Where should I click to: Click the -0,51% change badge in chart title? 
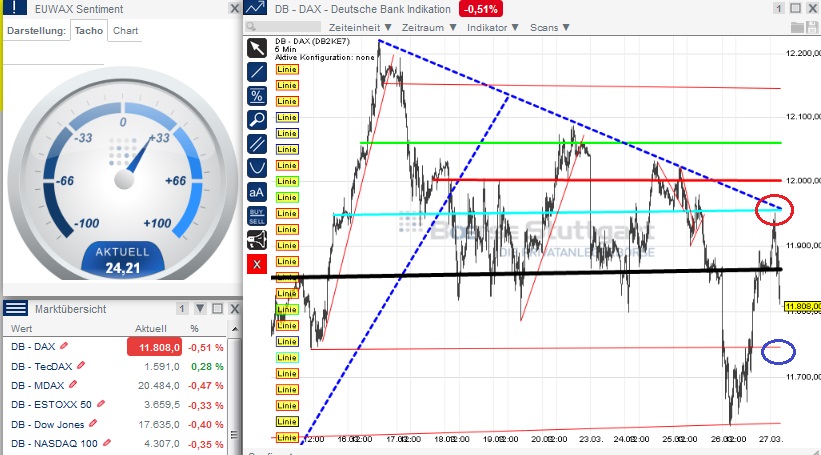[481, 9]
